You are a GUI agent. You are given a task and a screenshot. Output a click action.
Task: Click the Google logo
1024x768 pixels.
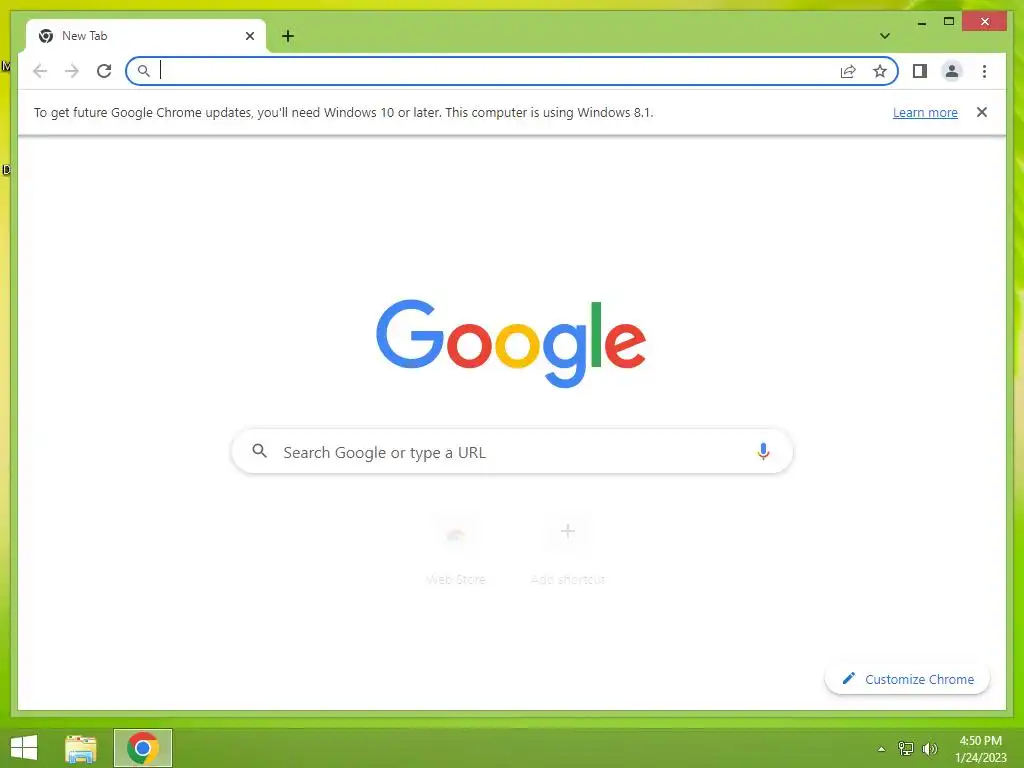pyautogui.click(x=511, y=343)
